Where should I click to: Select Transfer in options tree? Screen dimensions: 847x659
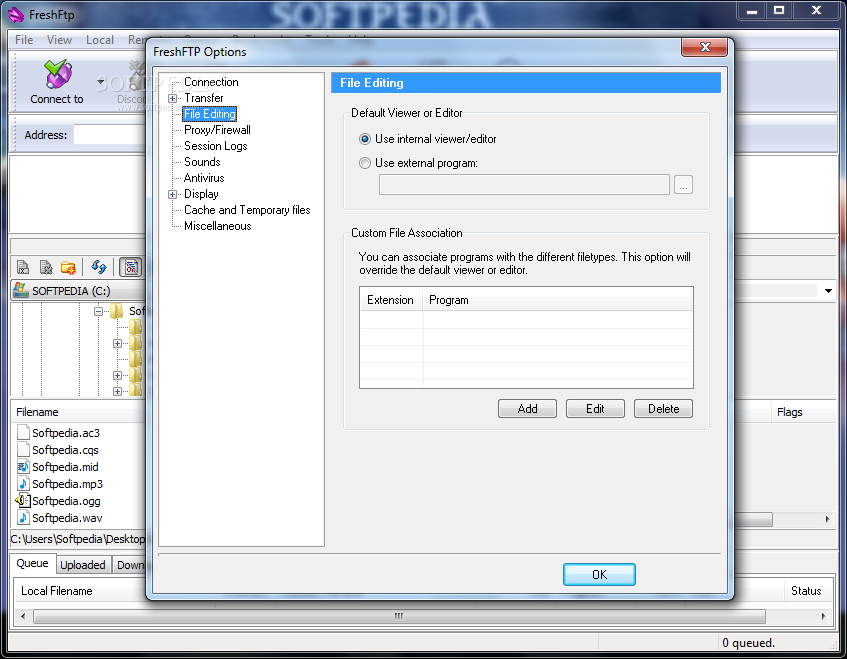pyautogui.click(x=204, y=98)
